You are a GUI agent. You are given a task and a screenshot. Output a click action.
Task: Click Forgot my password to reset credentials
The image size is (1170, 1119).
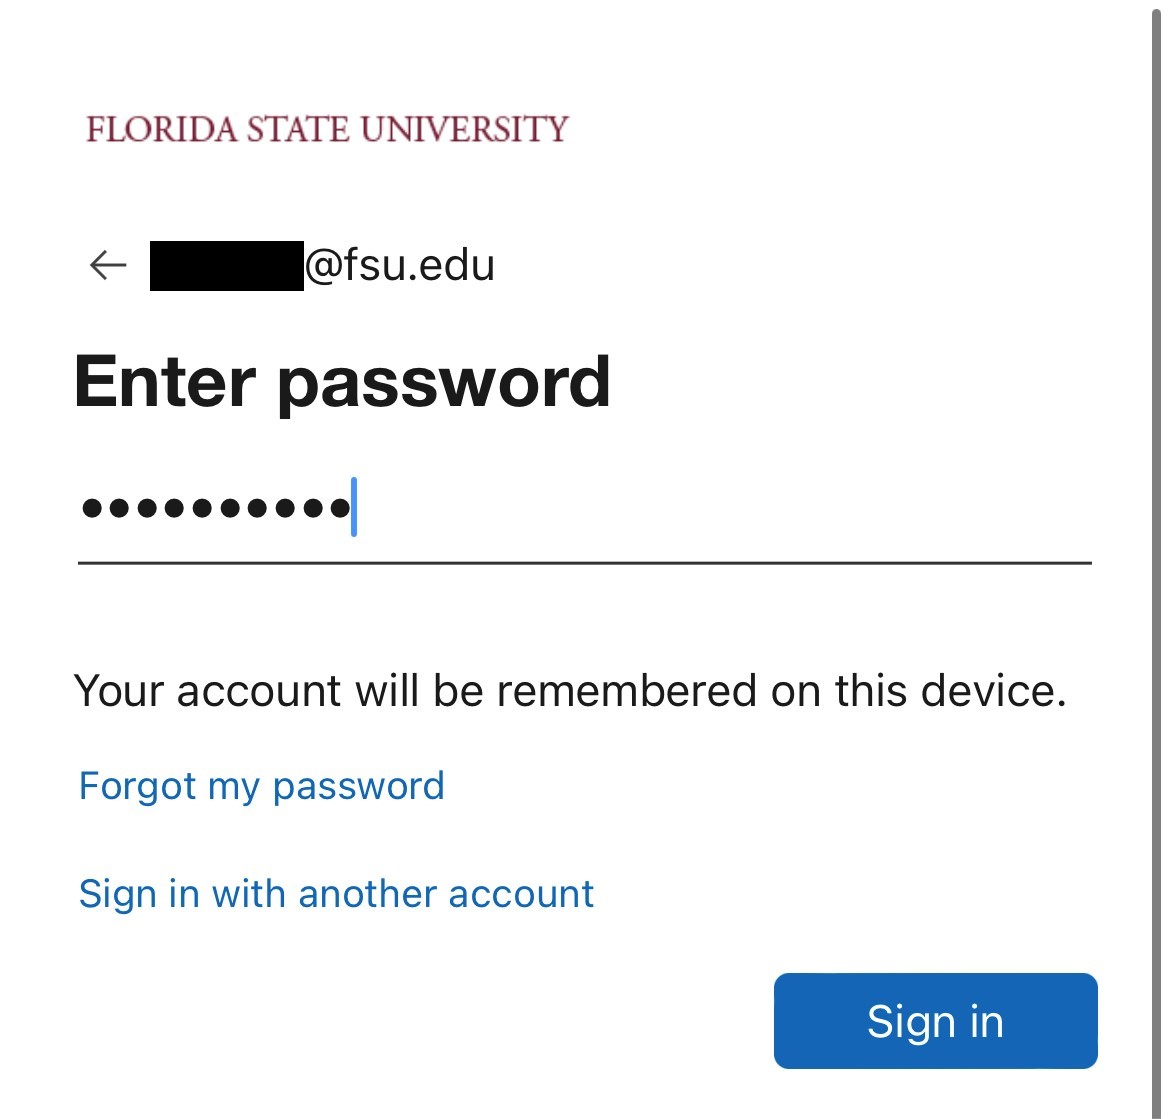261,786
